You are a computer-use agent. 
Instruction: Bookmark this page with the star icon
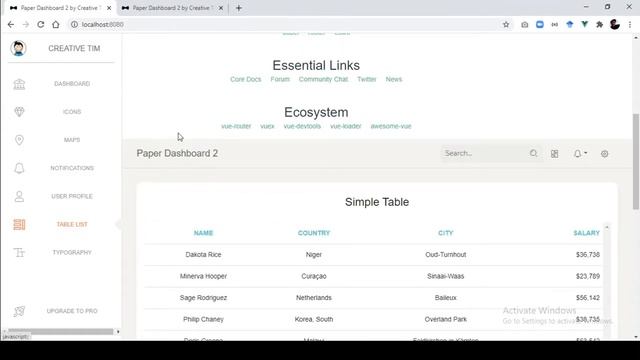(x=506, y=24)
